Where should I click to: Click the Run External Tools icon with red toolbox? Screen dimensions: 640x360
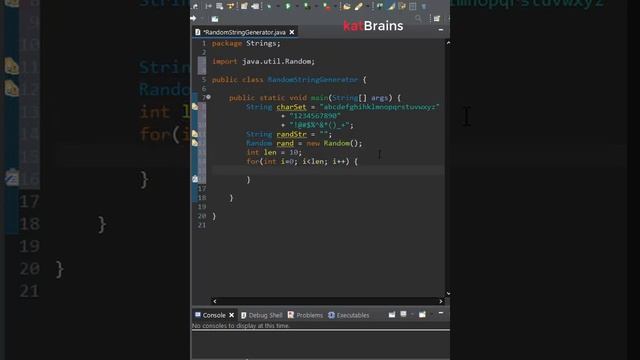tap(327, 7)
